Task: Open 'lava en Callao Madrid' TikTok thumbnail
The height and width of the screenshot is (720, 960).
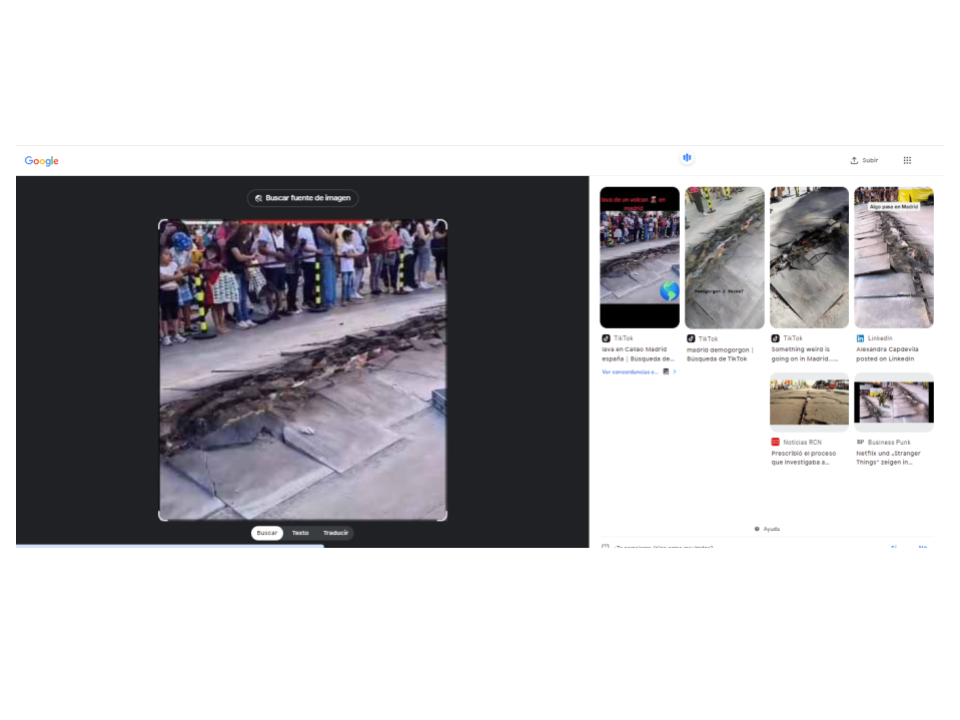Action: click(639, 257)
